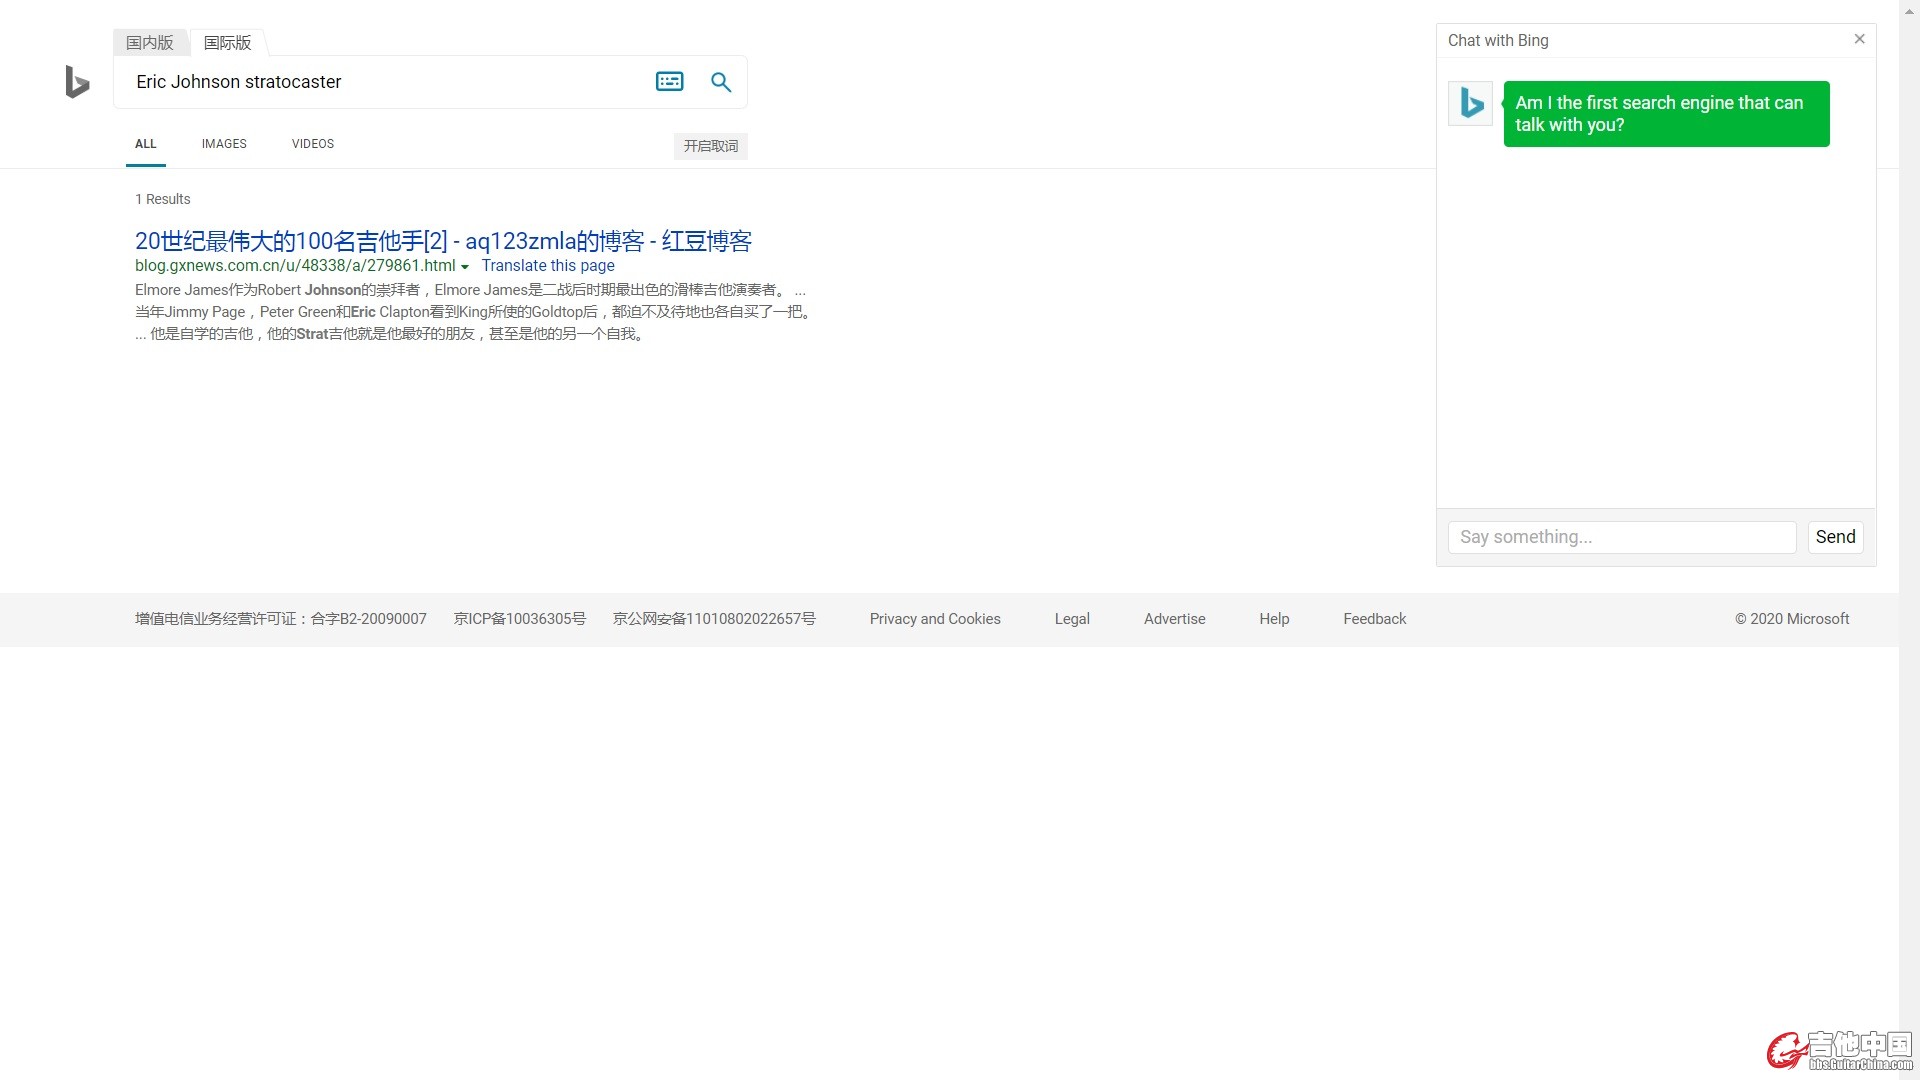Click the Bing avatar in chat
Screen dimensions: 1920x1080
pyautogui.click(x=1470, y=103)
